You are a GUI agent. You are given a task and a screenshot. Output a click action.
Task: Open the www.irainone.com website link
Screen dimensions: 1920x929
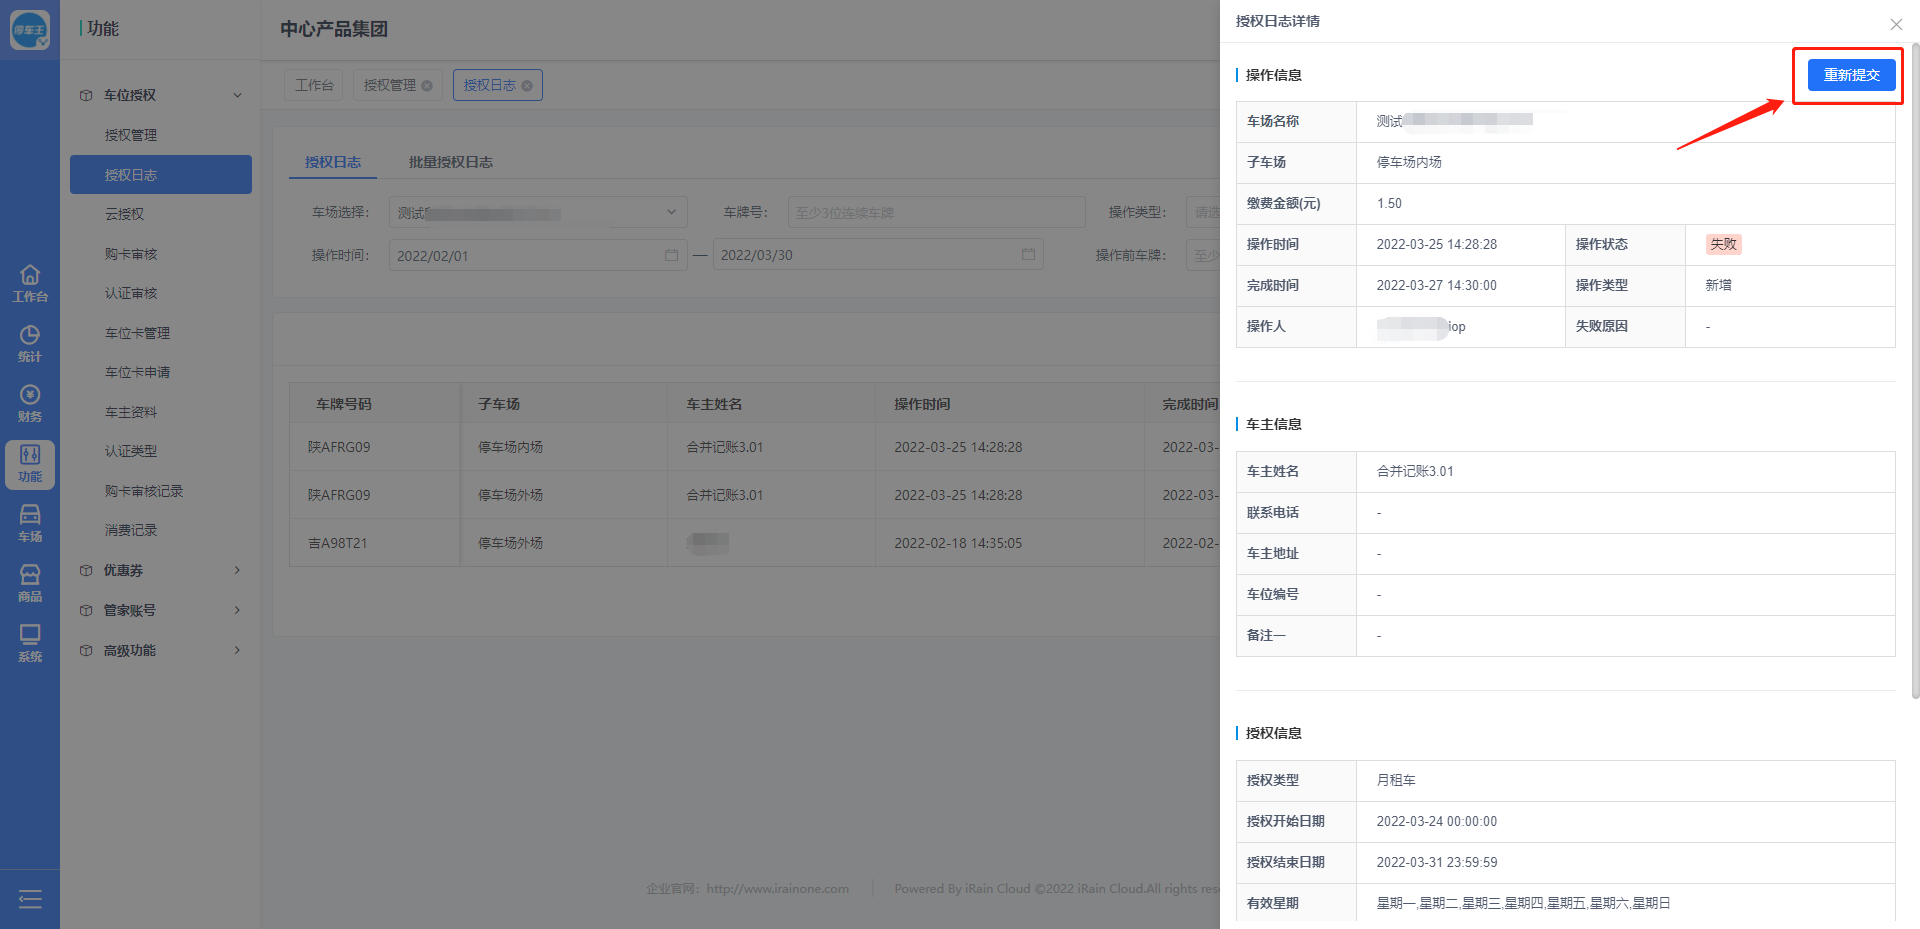point(778,889)
